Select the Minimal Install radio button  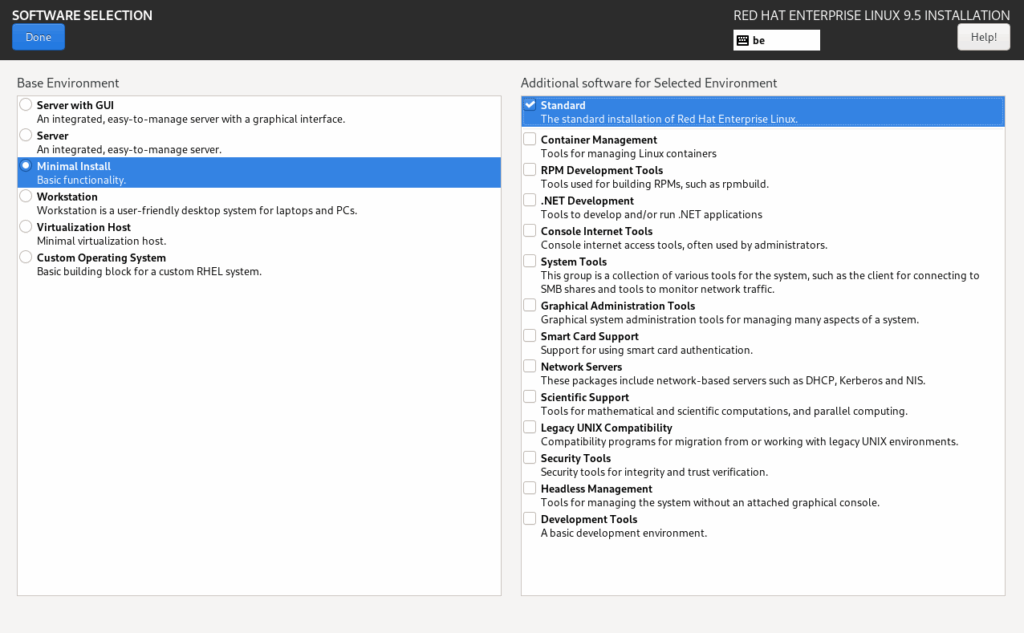click(26, 166)
